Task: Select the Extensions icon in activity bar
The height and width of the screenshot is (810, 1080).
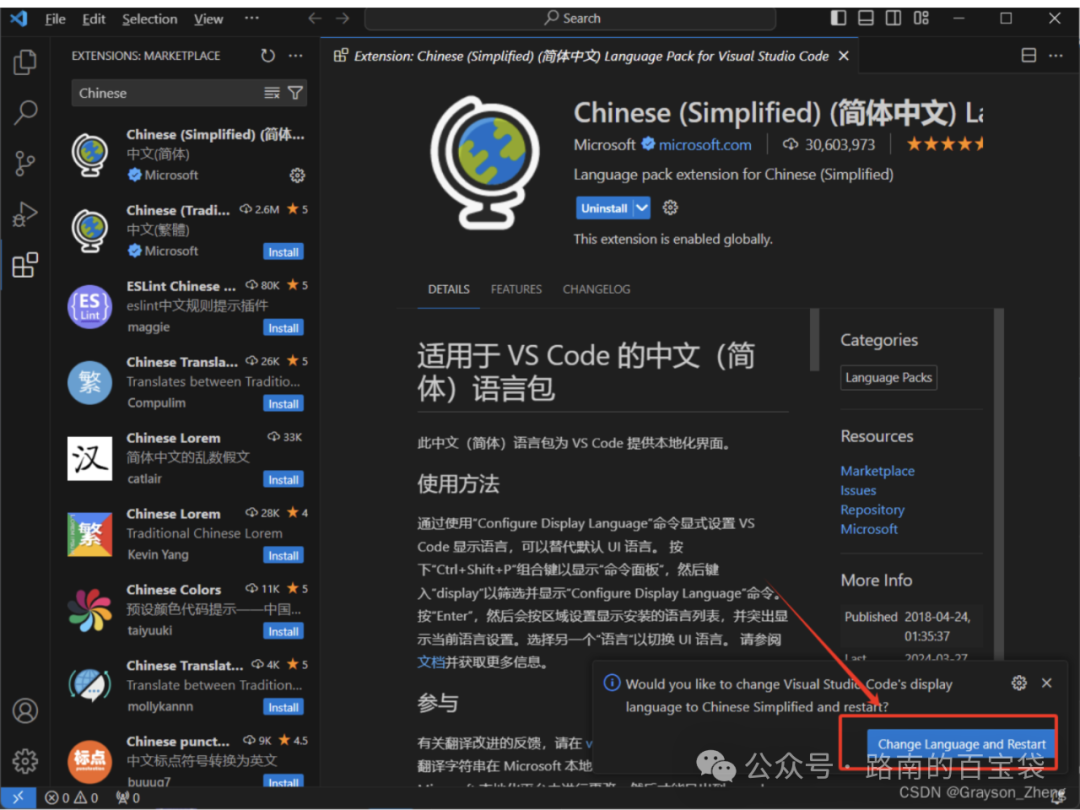Action: [25, 265]
